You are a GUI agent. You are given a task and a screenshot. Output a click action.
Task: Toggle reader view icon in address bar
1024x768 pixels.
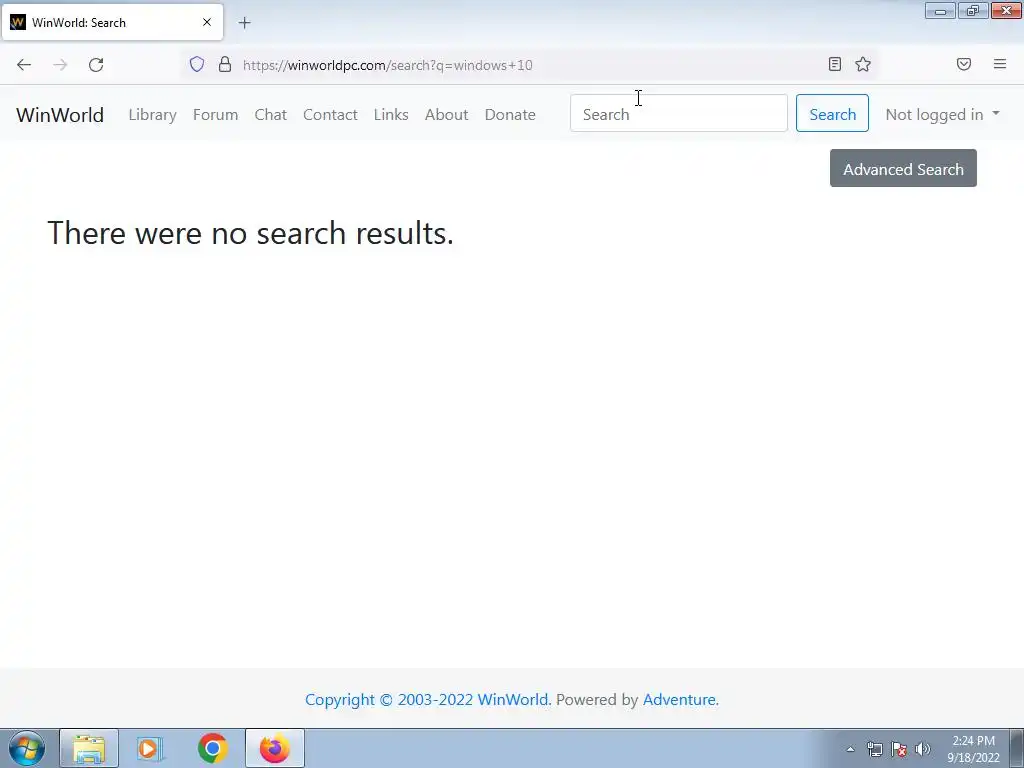pos(835,64)
